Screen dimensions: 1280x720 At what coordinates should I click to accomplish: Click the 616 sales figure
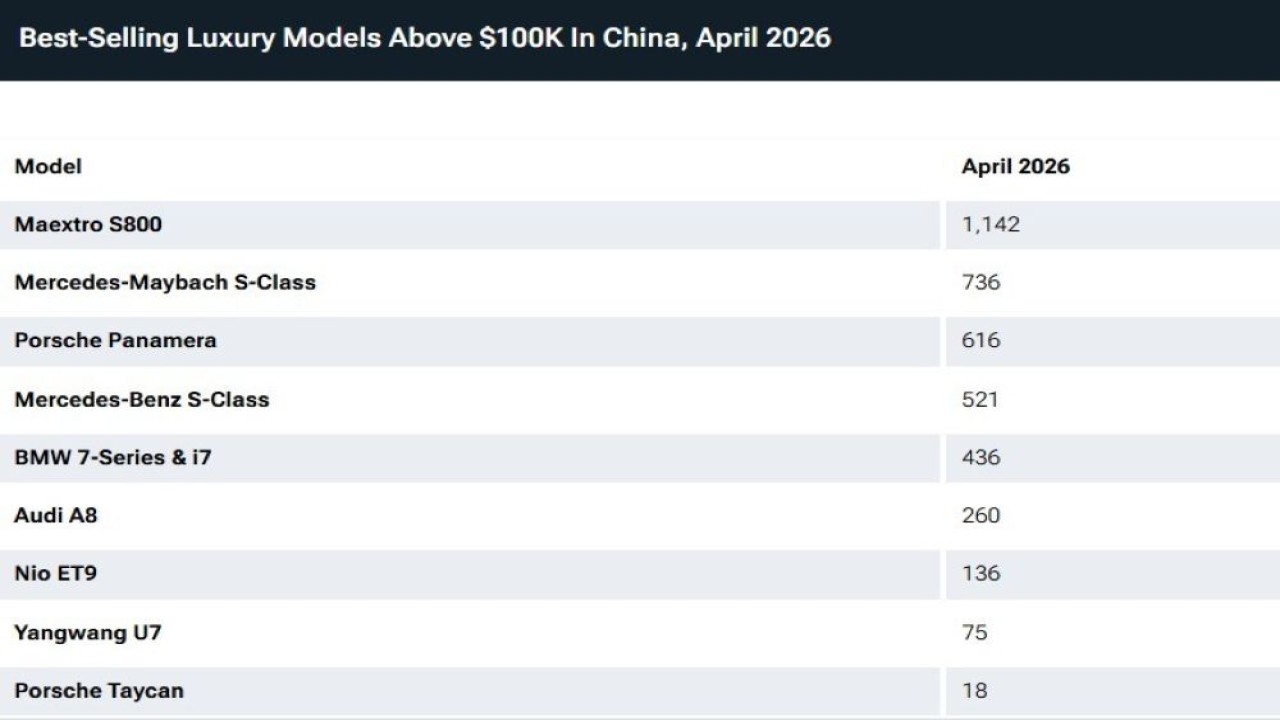(981, 340)
